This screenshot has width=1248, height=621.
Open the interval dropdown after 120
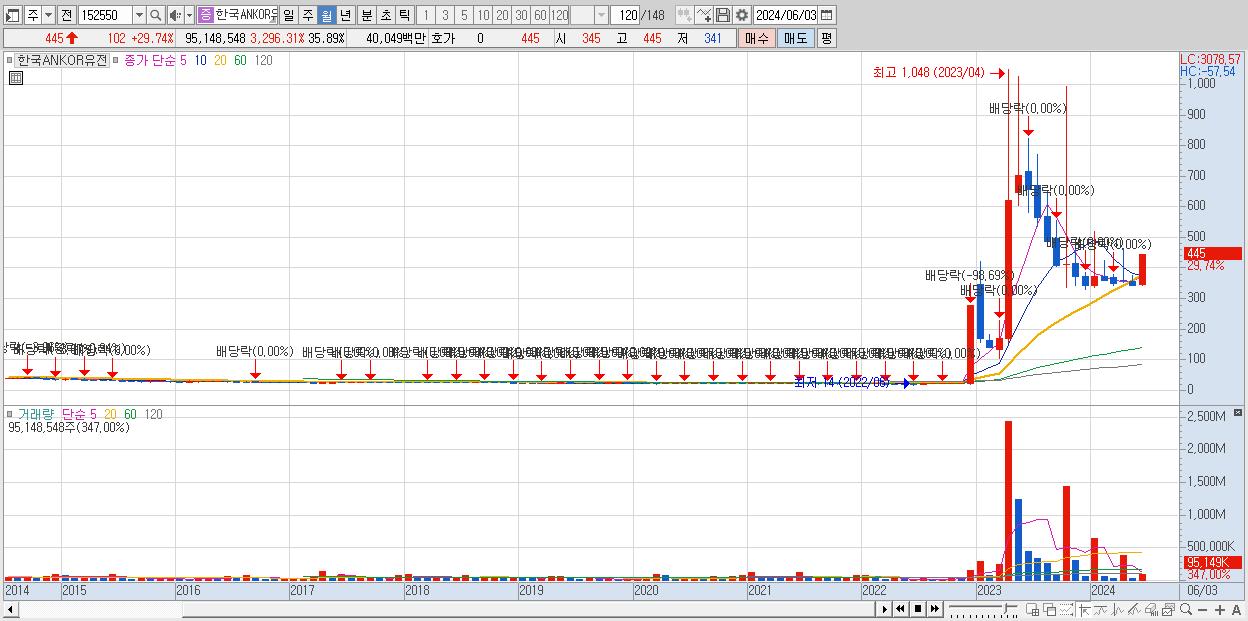click(601, 15)
